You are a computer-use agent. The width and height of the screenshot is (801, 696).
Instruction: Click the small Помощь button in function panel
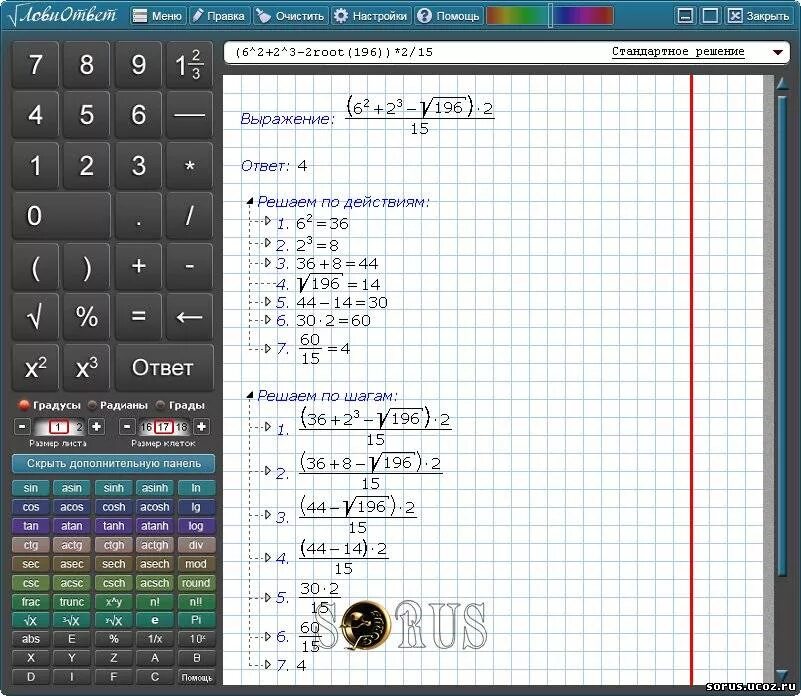pyautogui.click(x=196, y=677)
